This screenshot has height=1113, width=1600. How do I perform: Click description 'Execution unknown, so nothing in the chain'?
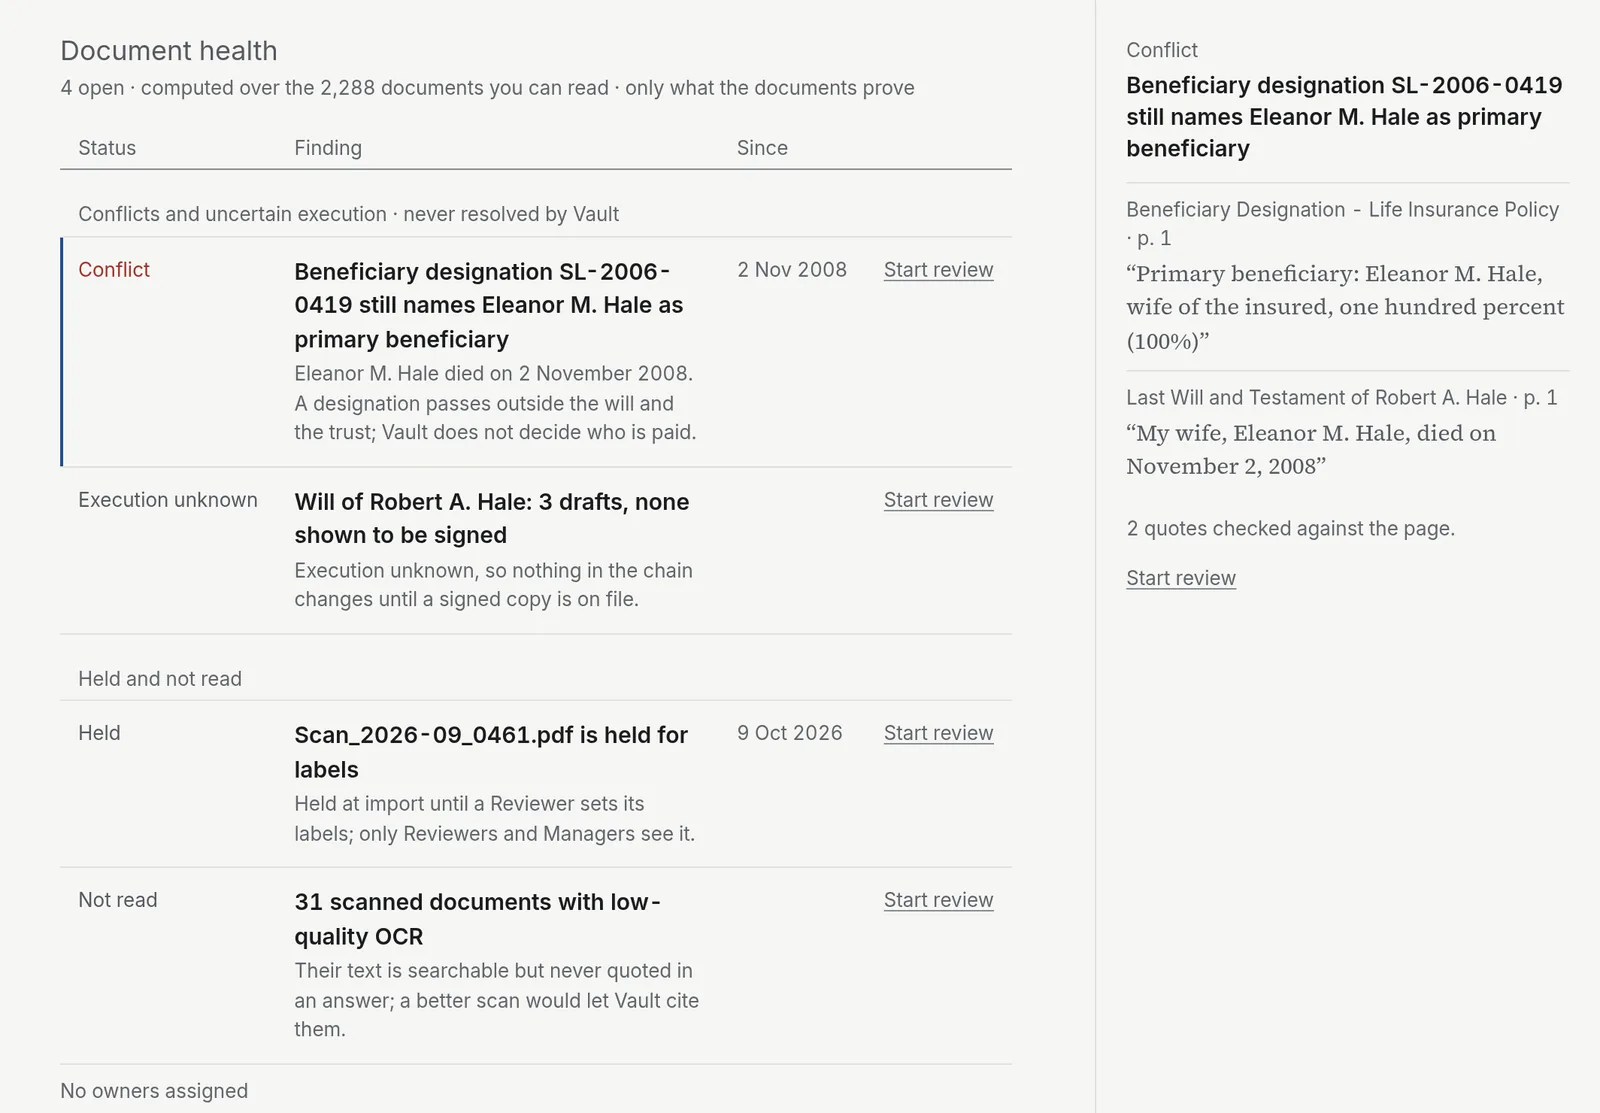[493, 585]
